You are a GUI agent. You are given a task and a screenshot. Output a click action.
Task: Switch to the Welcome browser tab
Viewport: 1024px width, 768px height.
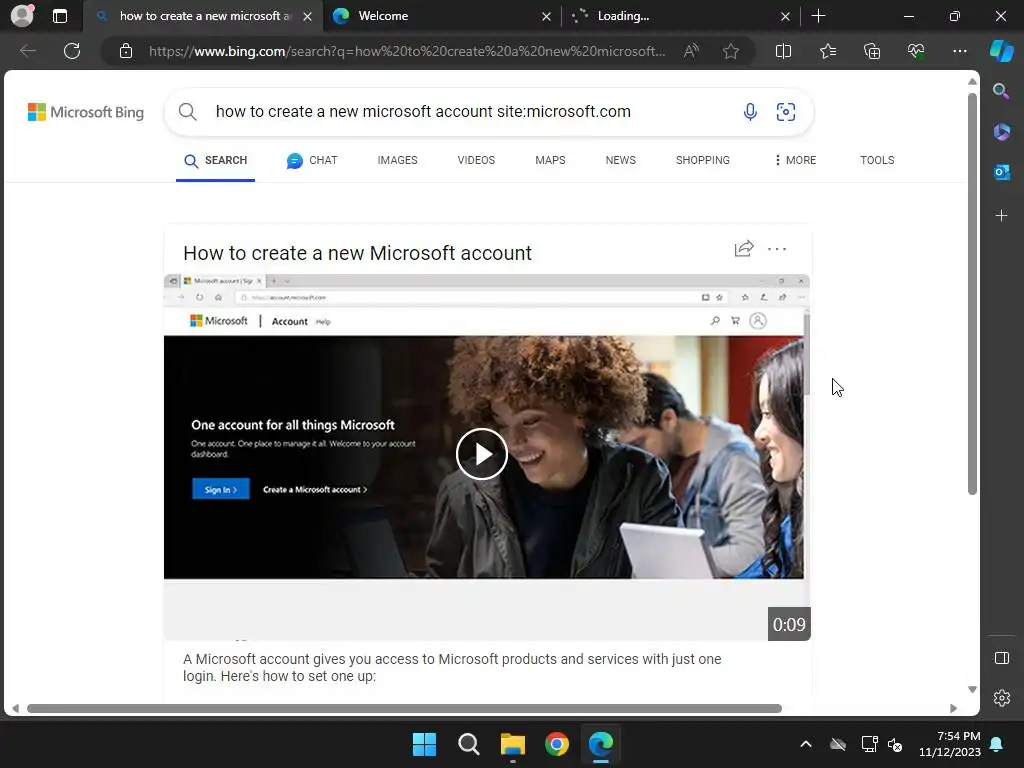pos(443,16)
